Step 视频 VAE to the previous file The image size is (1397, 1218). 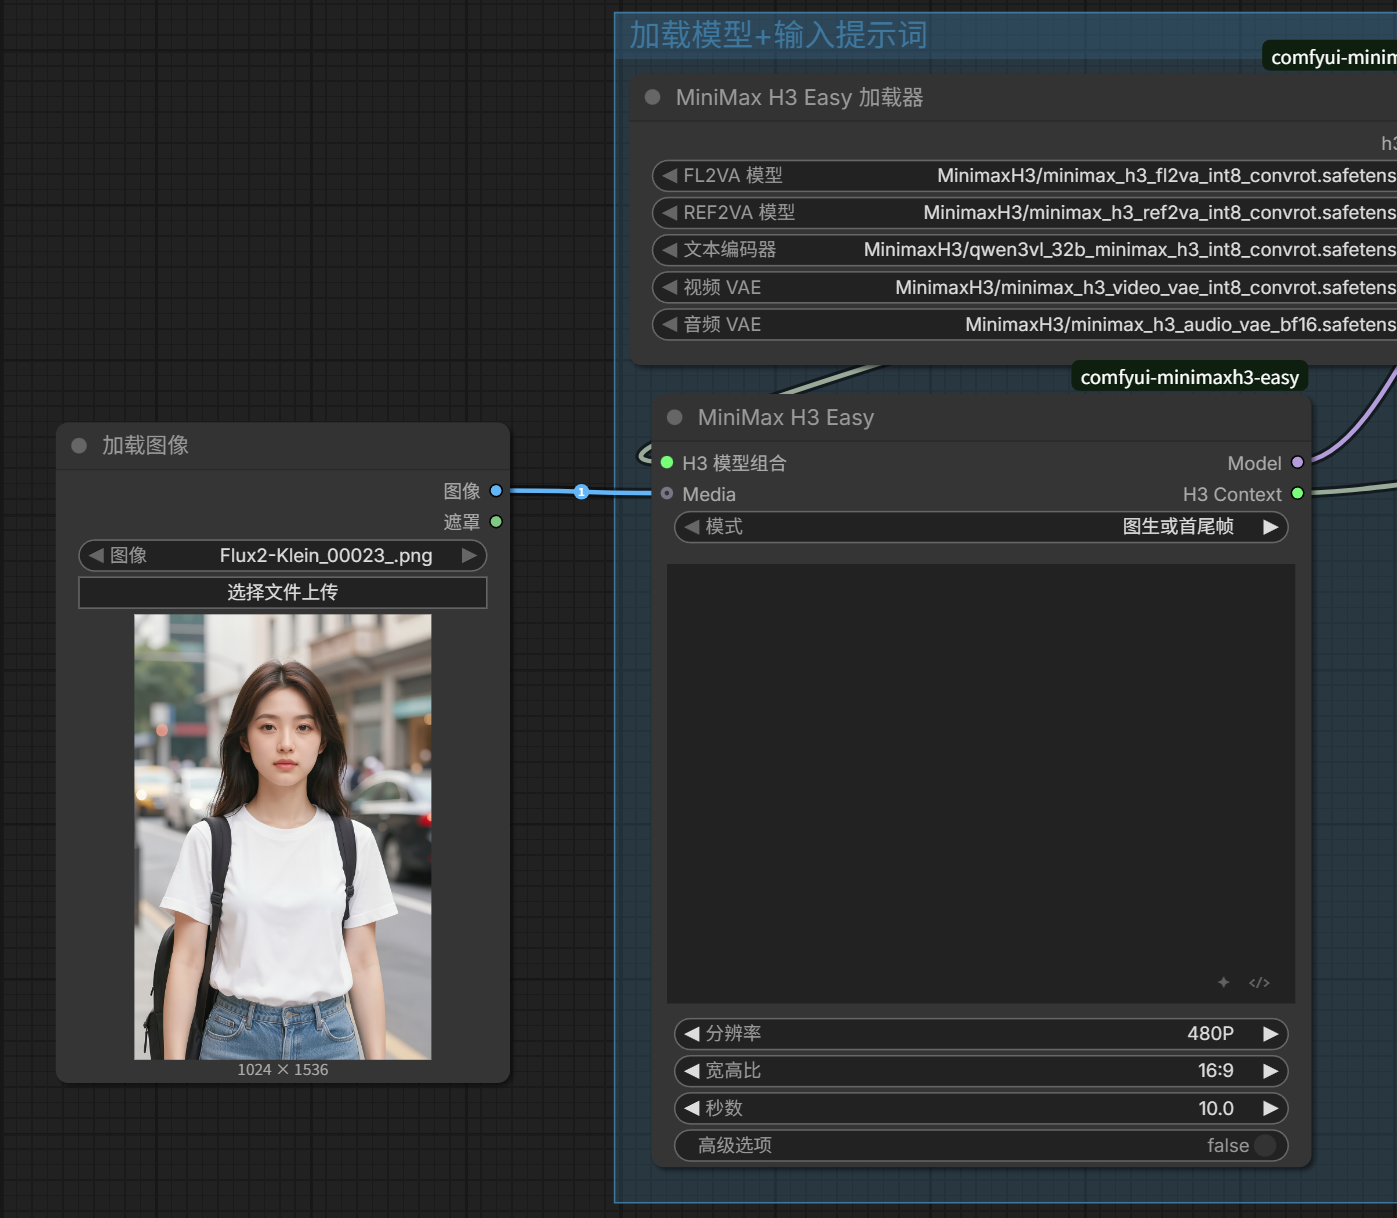coord(670,287)
